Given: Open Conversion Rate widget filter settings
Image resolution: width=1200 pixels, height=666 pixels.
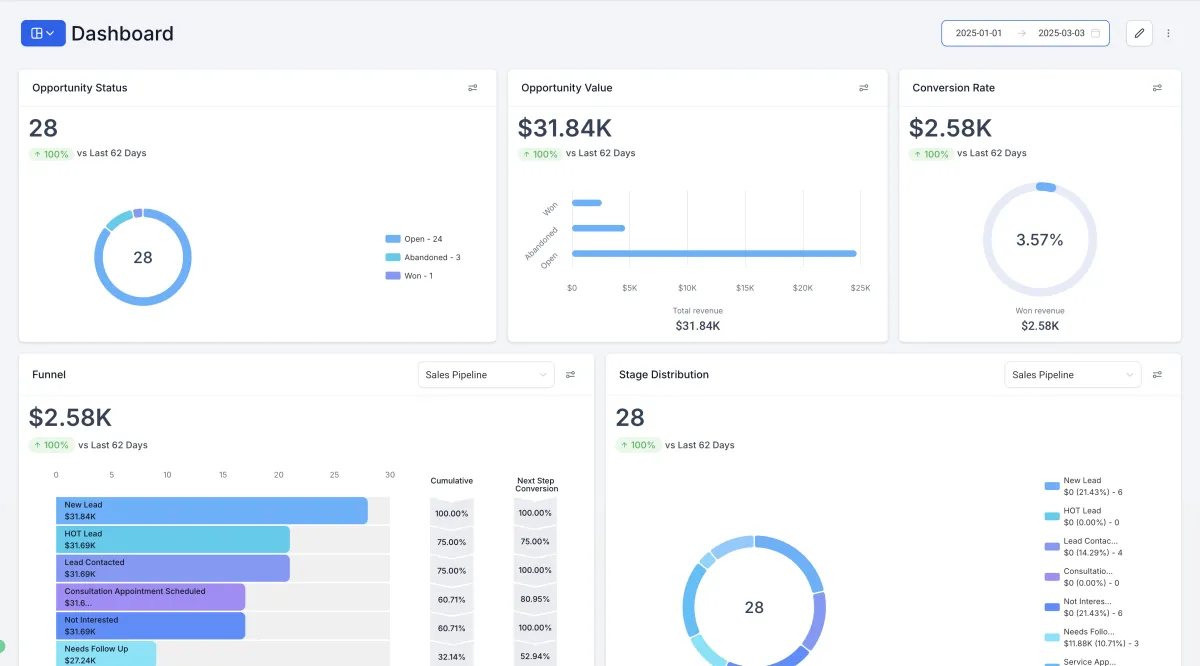Looking at the screenshot, I should (1157, 88).
